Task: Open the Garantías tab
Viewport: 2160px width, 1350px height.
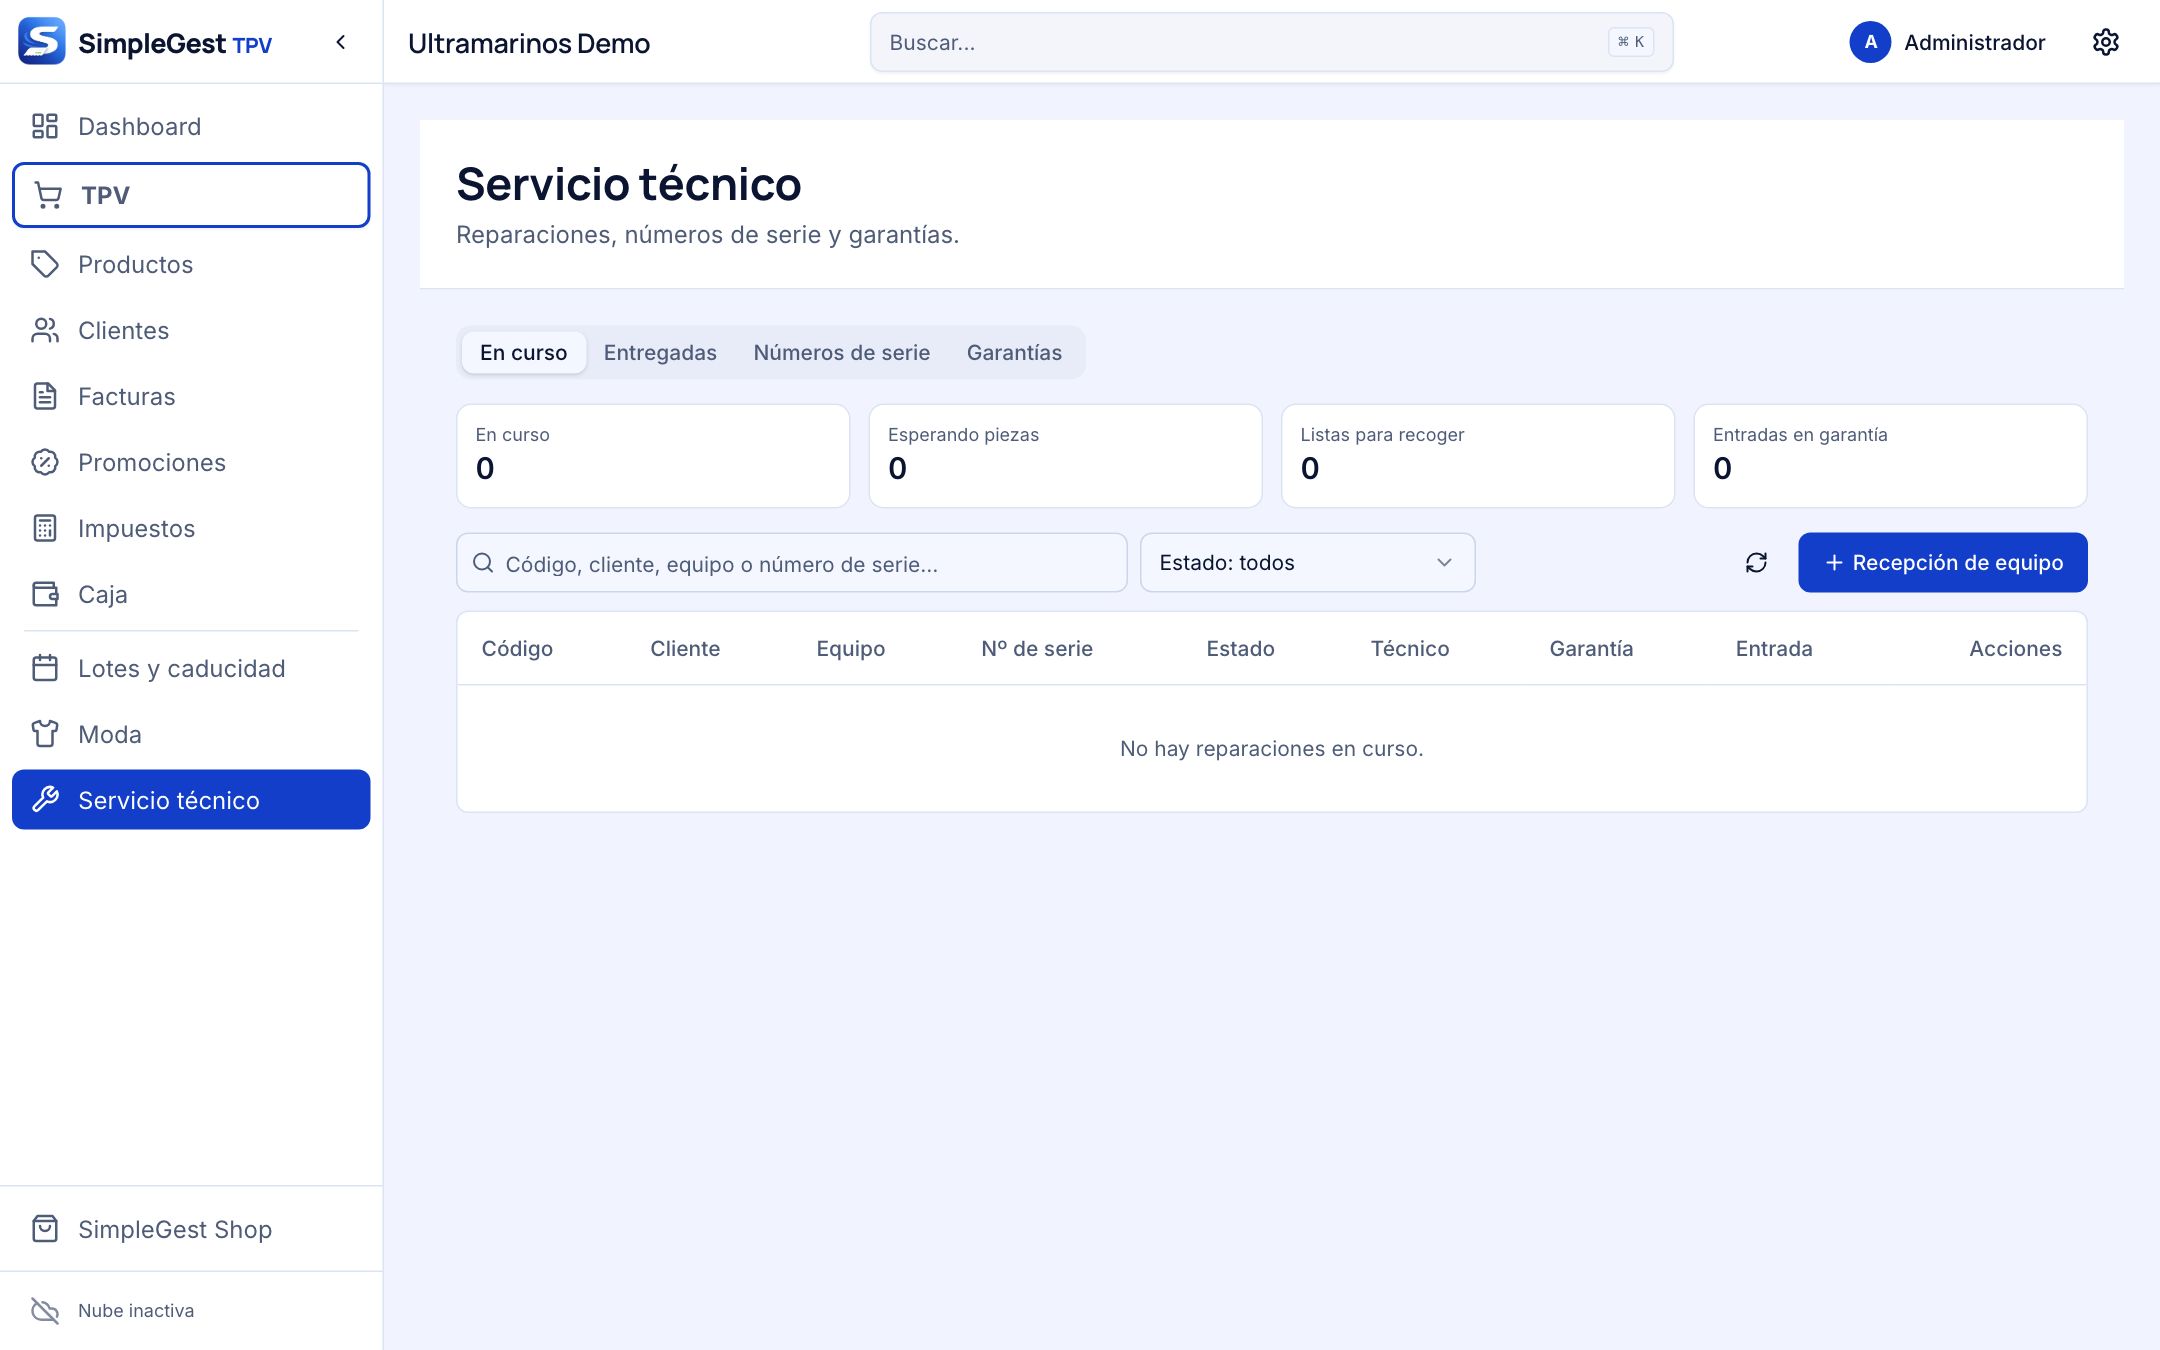Action: coord(1014,353)
